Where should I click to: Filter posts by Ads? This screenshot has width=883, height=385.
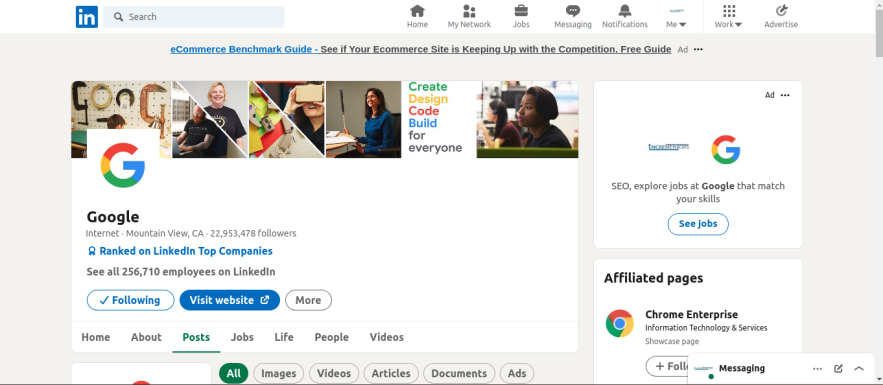pos(517,373)
